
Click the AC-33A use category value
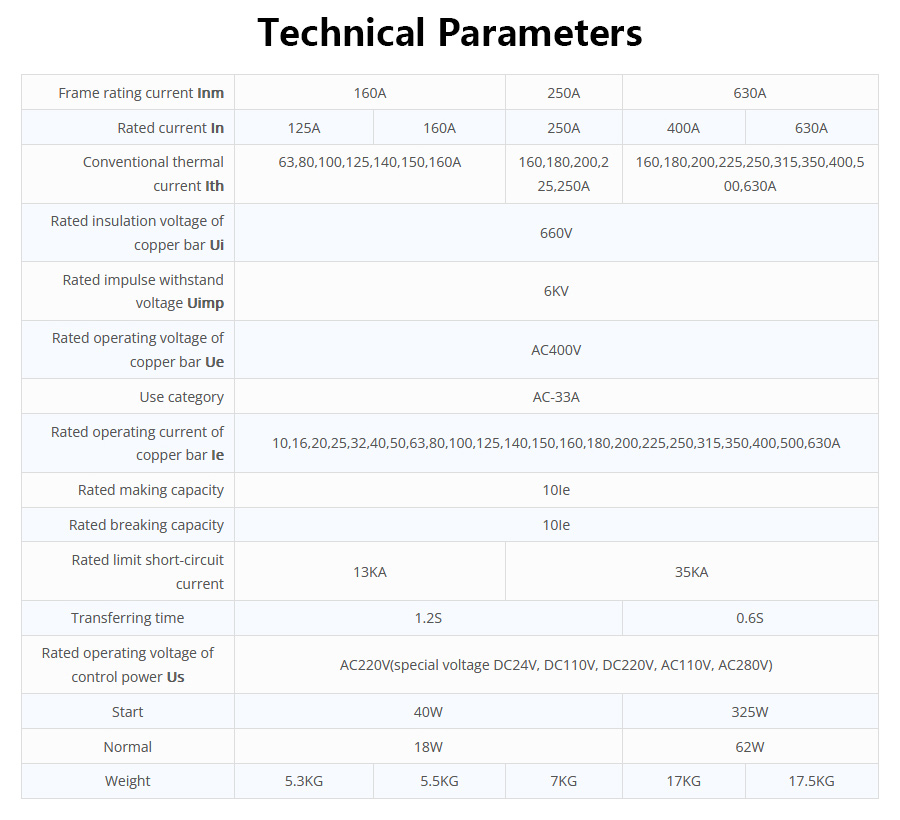tap(556, 397)
